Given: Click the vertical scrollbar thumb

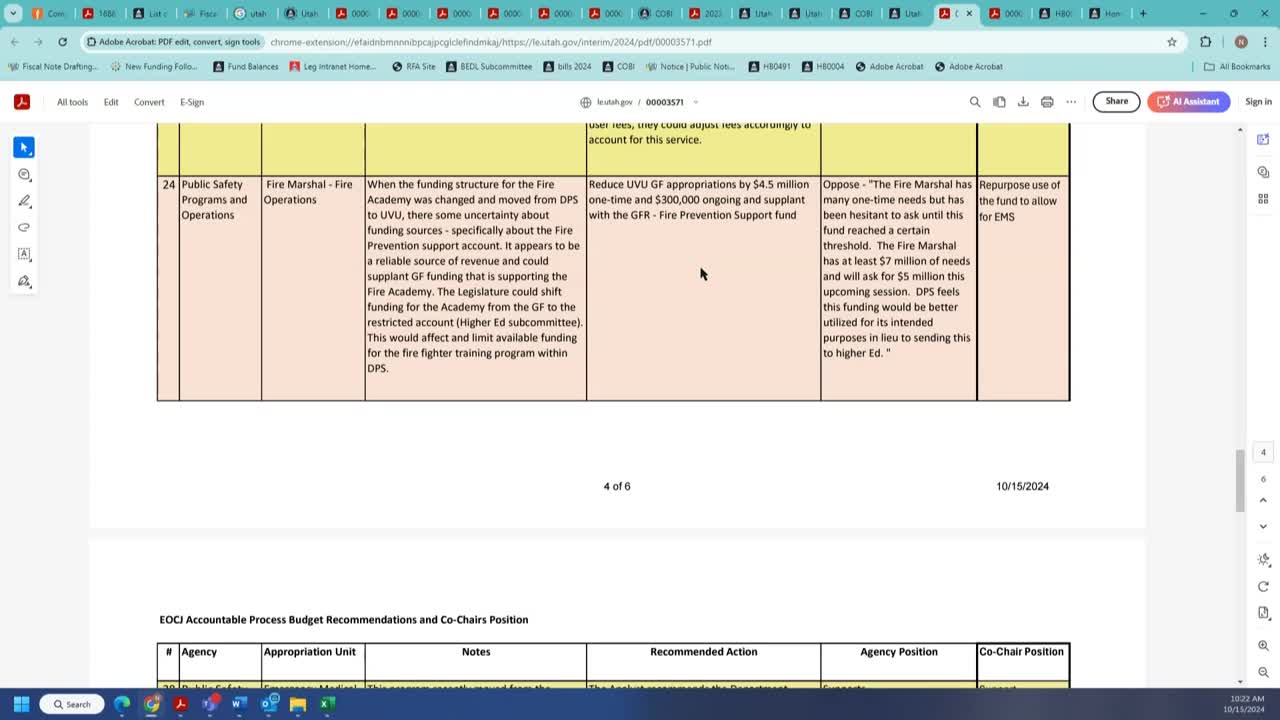Looking at the screenshot, I should (1240, 480).
